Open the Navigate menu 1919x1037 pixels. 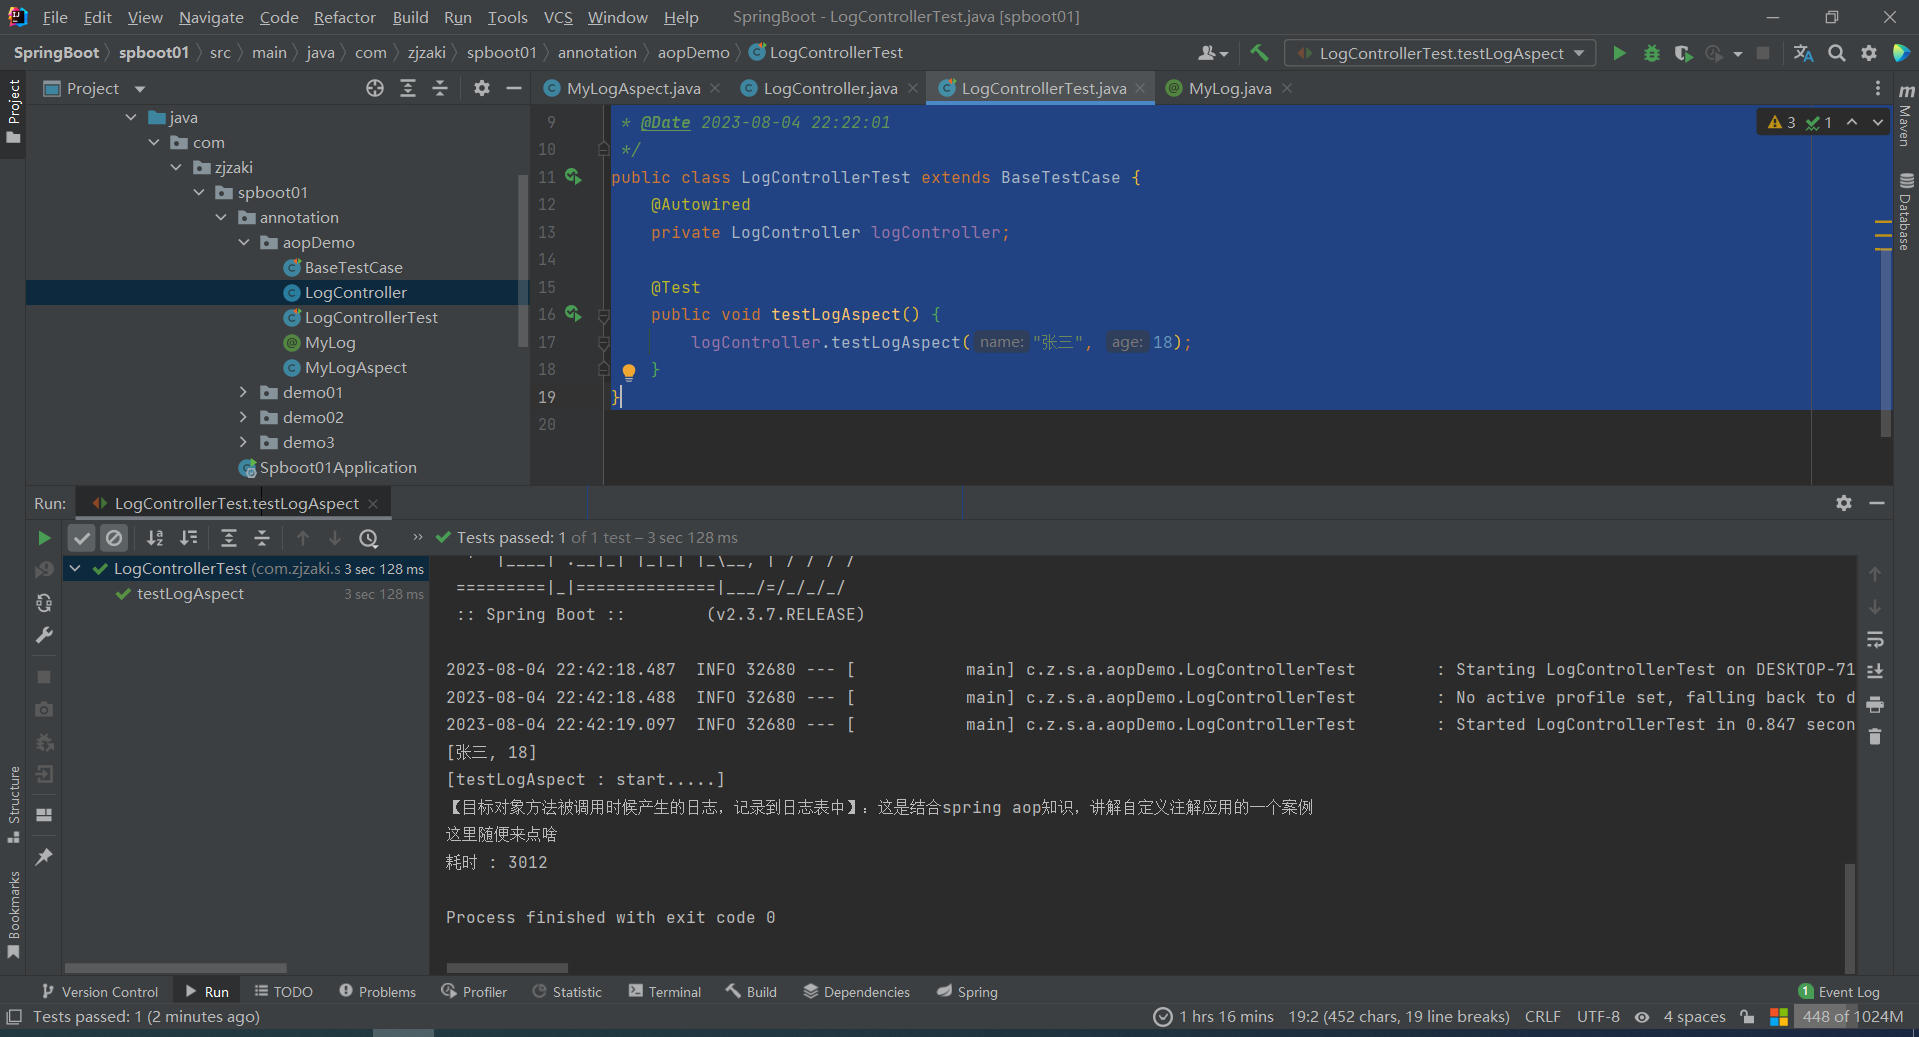[211, 17]
